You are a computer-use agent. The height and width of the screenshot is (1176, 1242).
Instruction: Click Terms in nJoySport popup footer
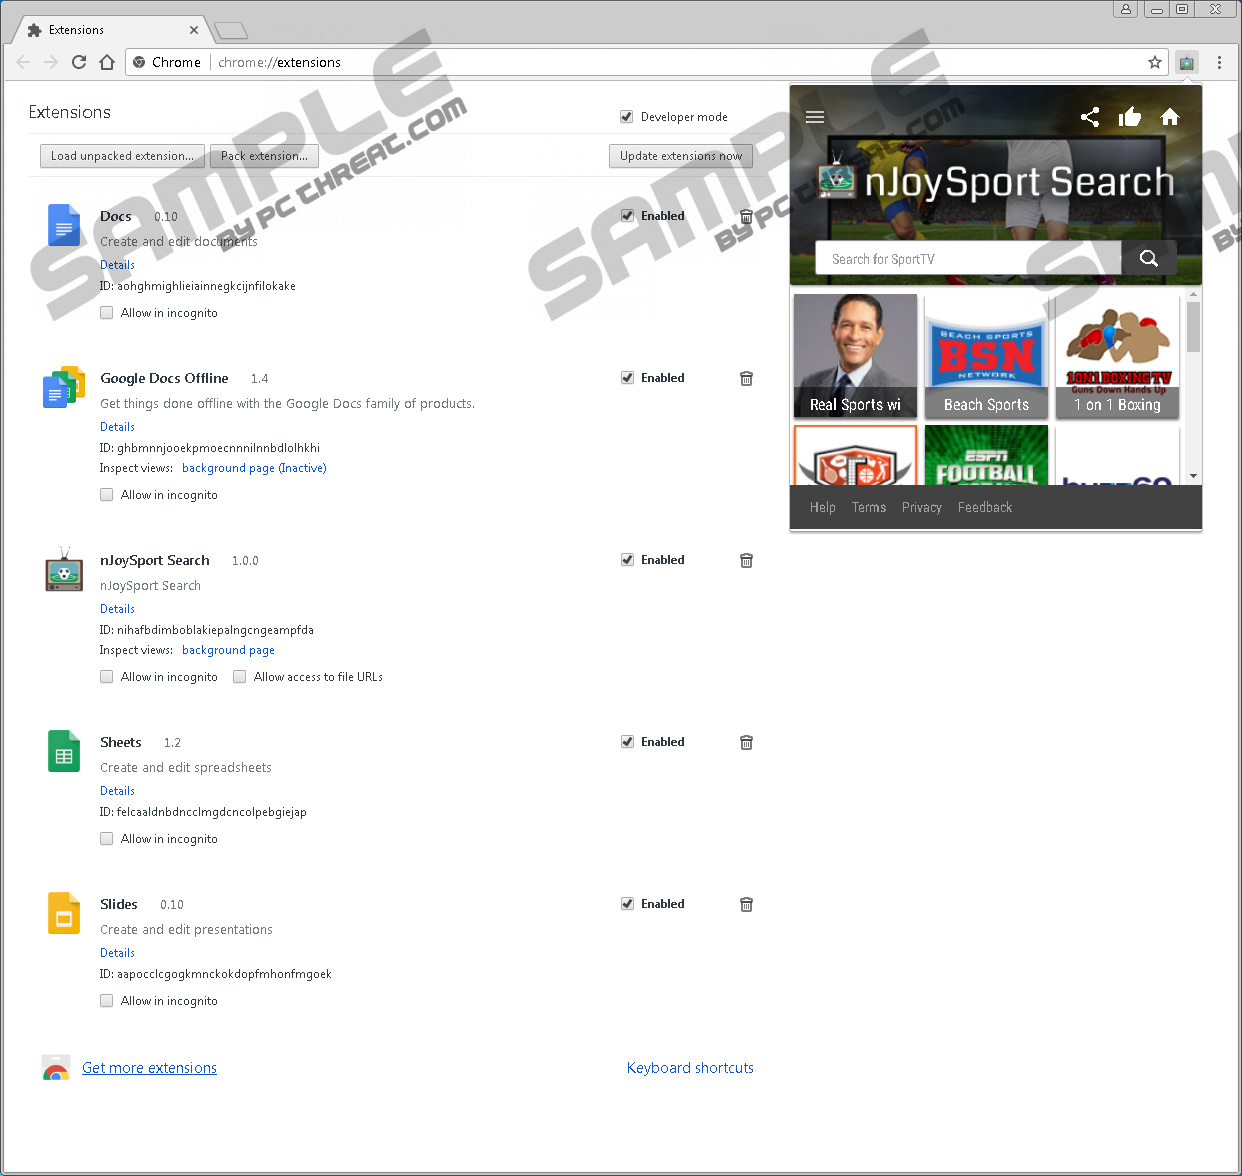869,507
